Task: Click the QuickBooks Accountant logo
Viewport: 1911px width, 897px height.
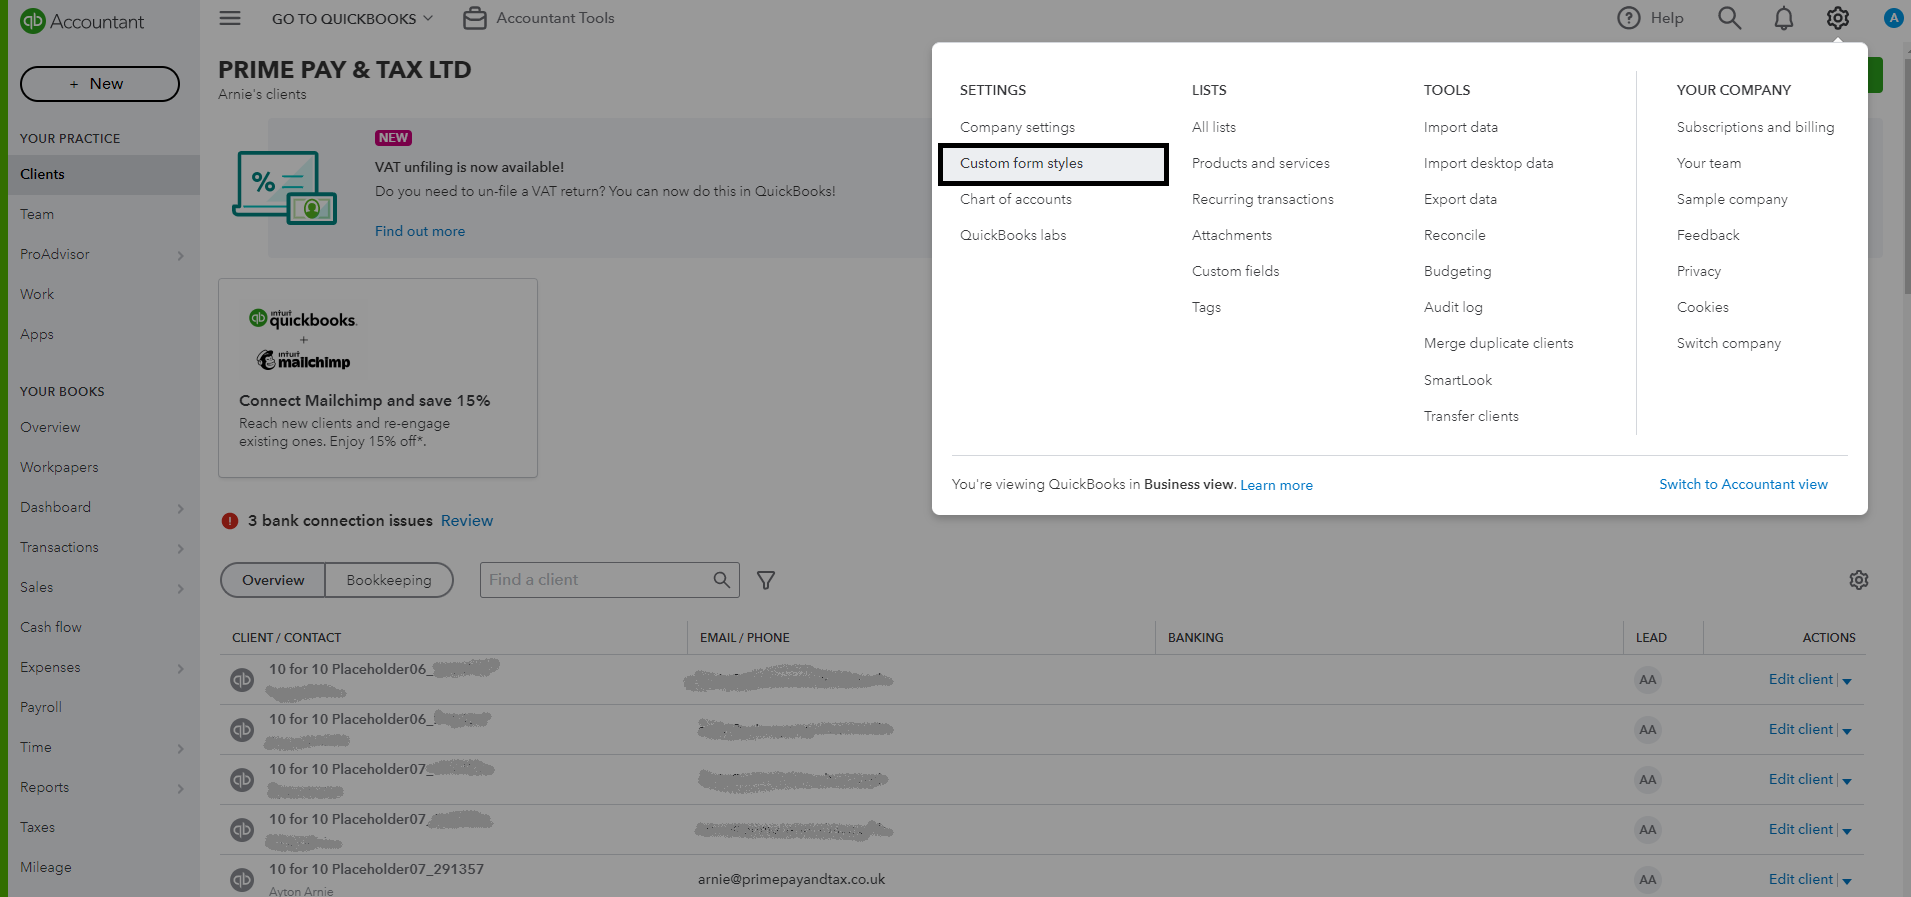Action: (82, 21)
